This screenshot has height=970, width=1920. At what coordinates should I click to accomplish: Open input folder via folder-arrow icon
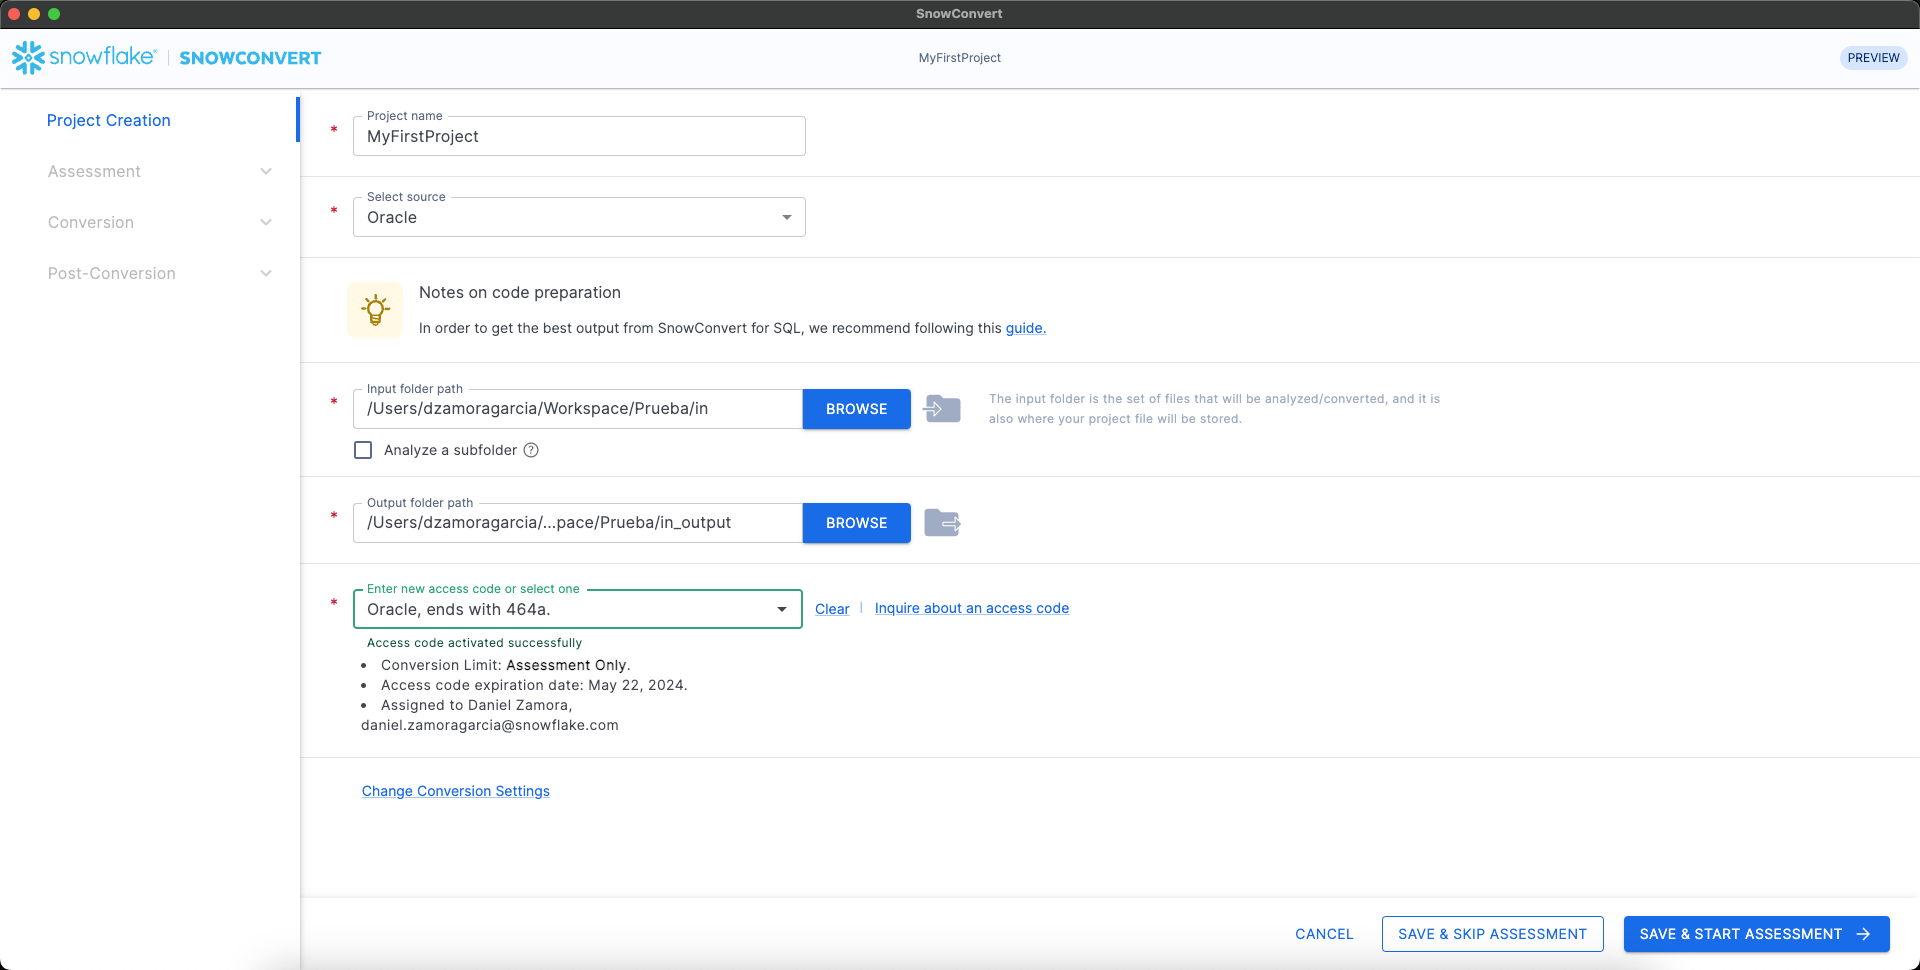(942, 409)
